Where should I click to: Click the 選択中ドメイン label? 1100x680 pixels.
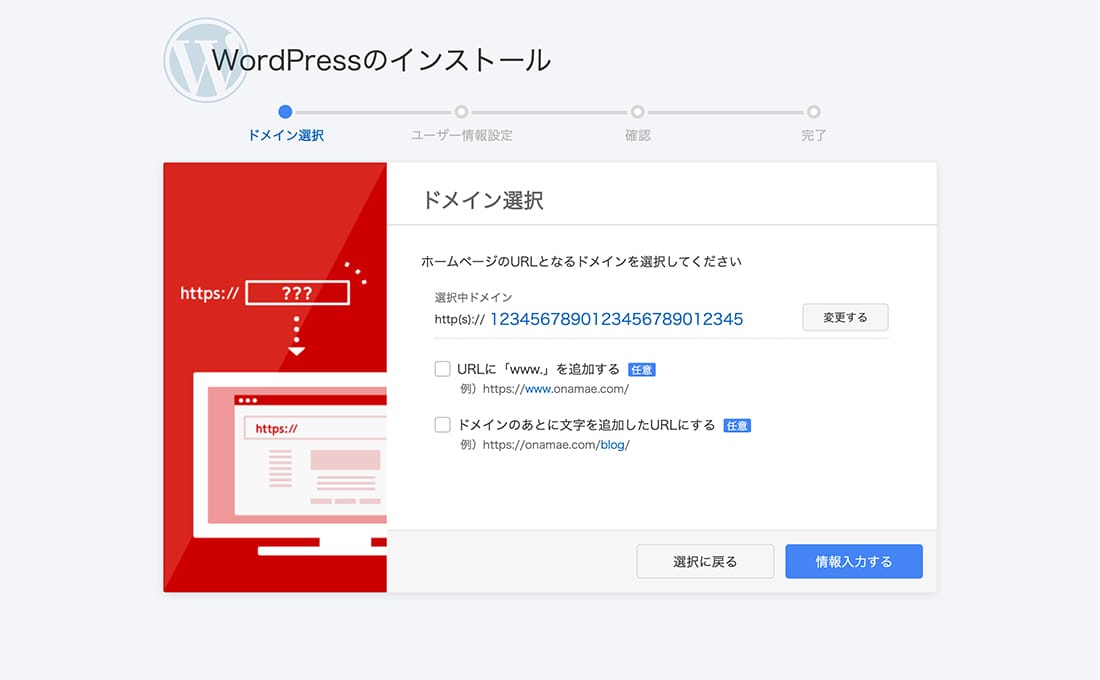tap(474, 298)
